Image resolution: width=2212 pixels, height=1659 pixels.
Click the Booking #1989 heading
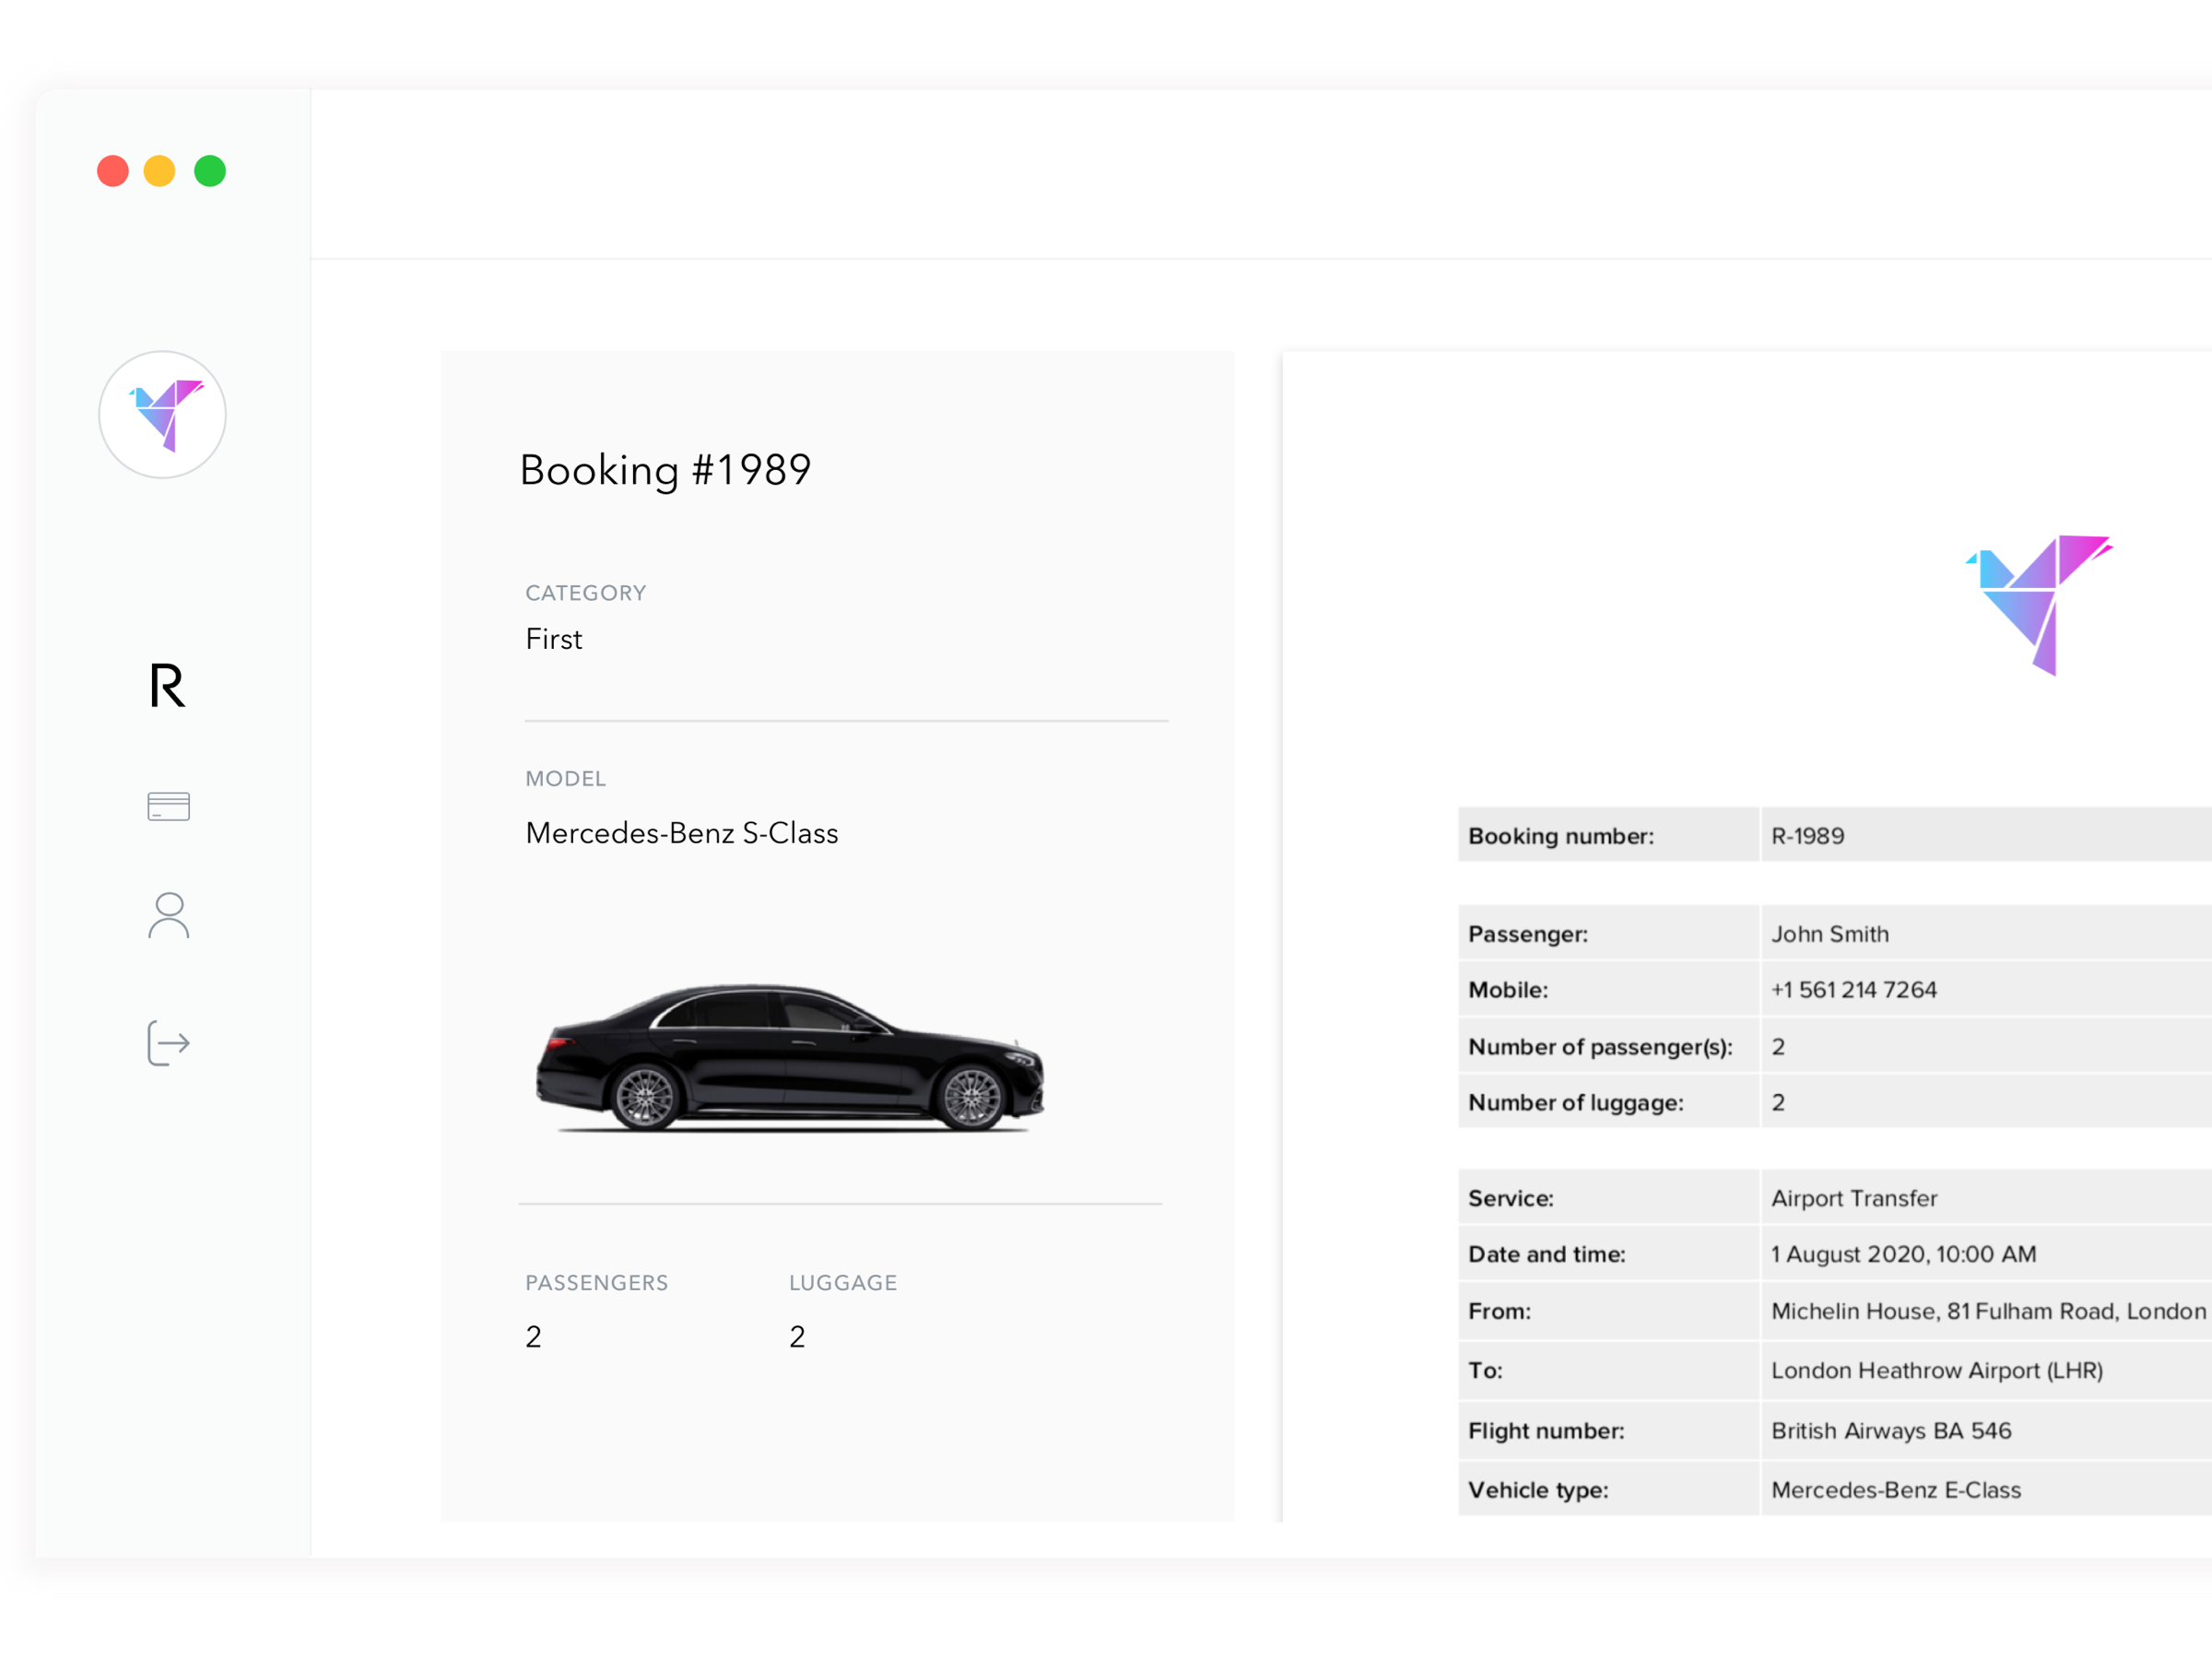[665, 470]
